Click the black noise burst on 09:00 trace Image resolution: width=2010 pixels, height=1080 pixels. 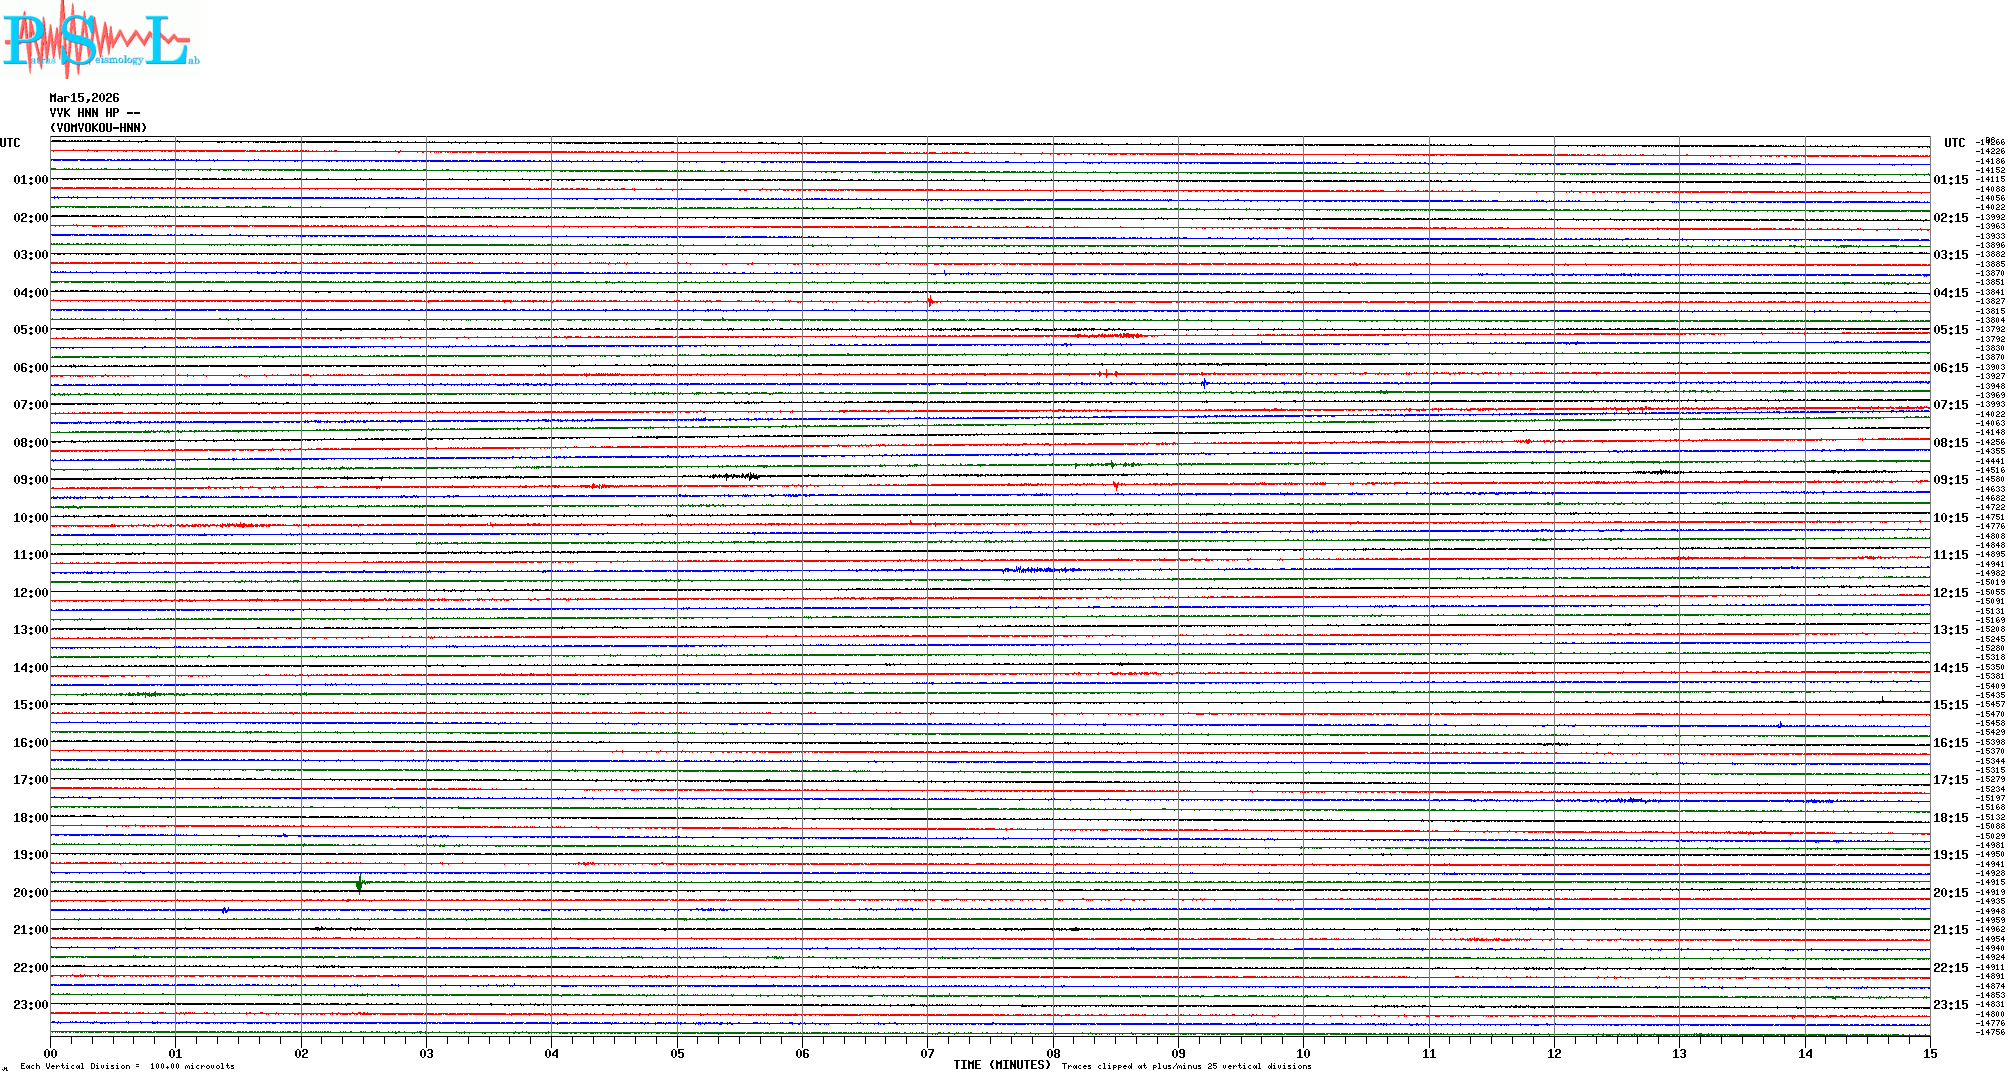click(738, 476)
